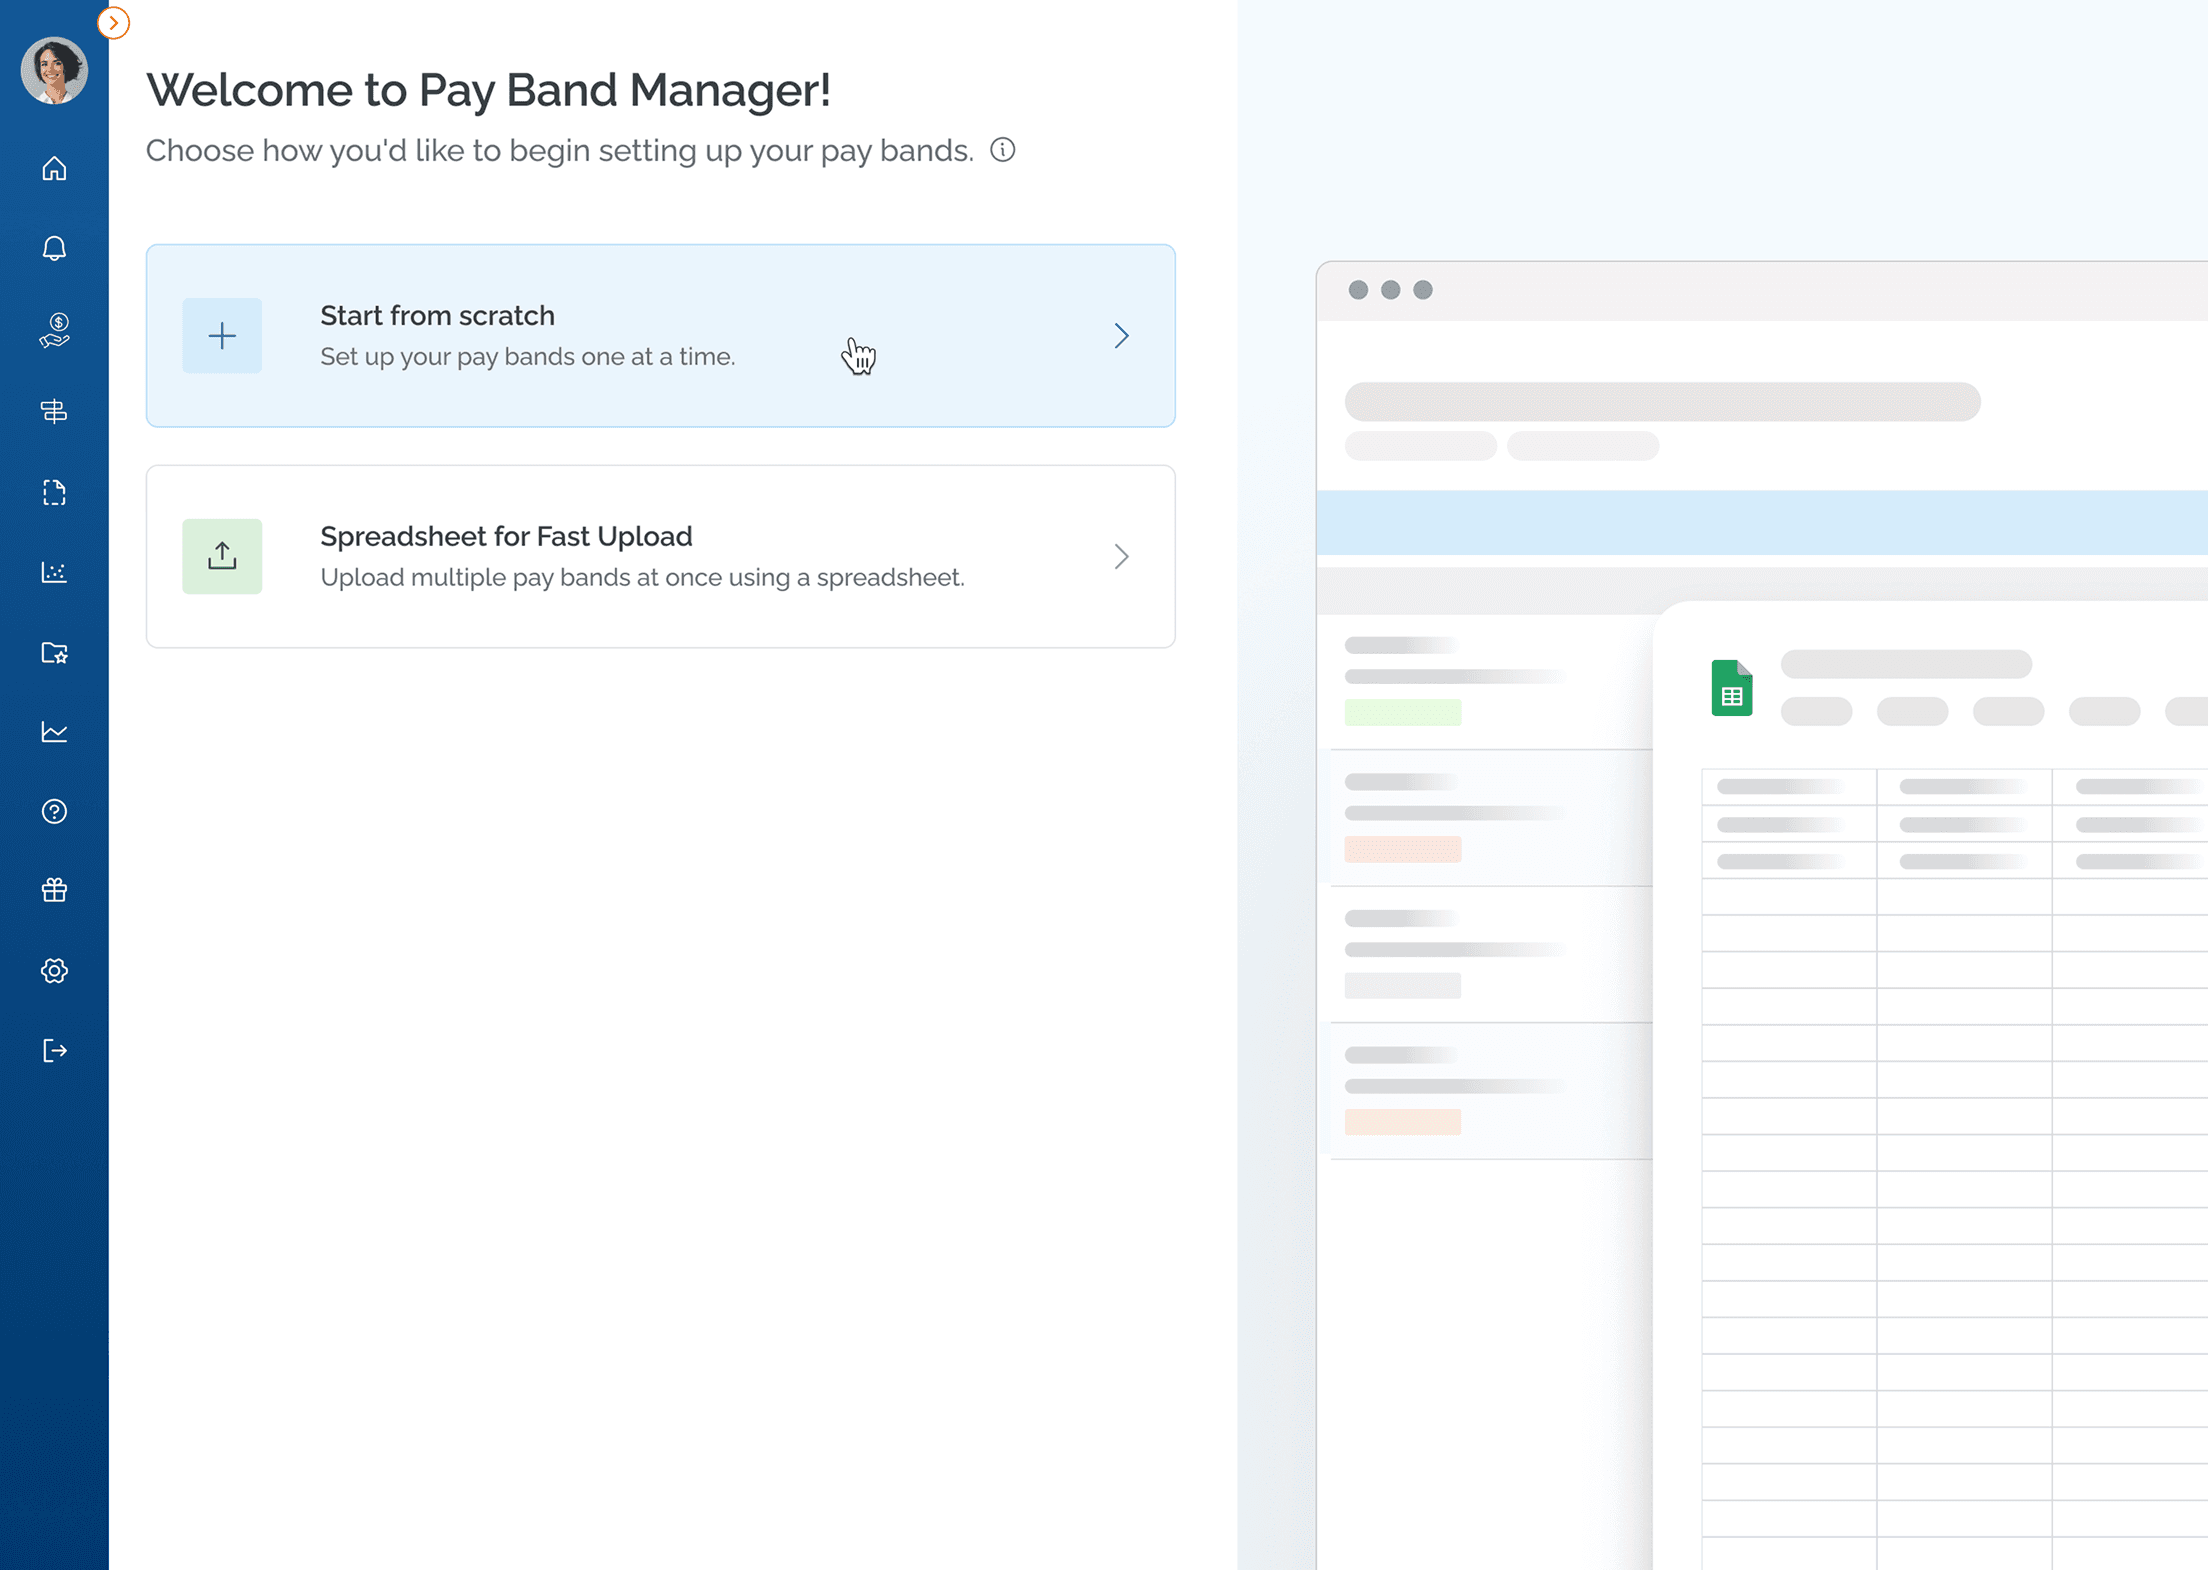Click chevron on Spreadsheet for Fast Upload
This screenshot has height=1570, width=2208.
[1121, 557]
